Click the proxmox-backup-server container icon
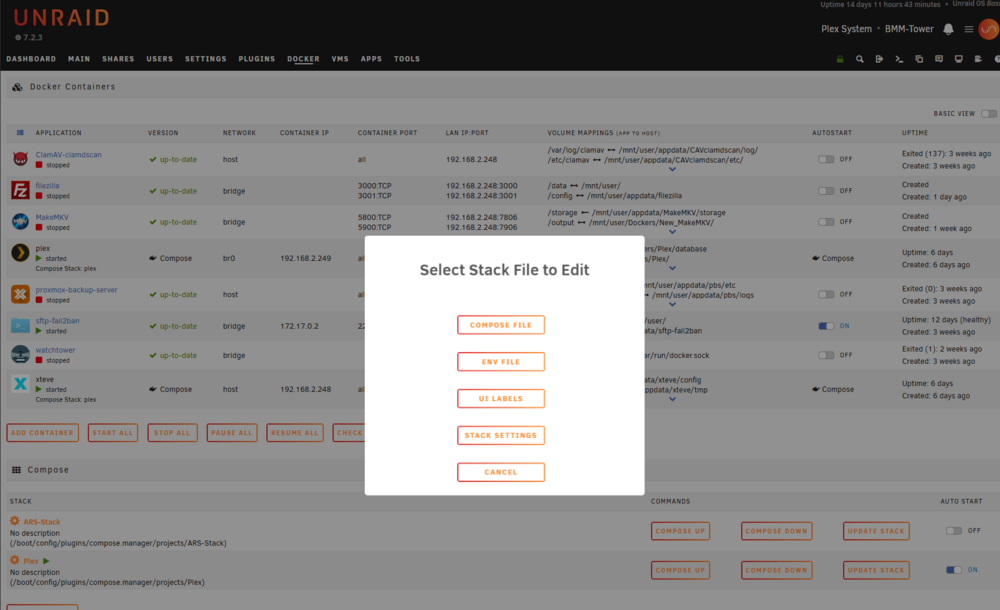Screen dimensions: 1000x610 coord(20,294)
